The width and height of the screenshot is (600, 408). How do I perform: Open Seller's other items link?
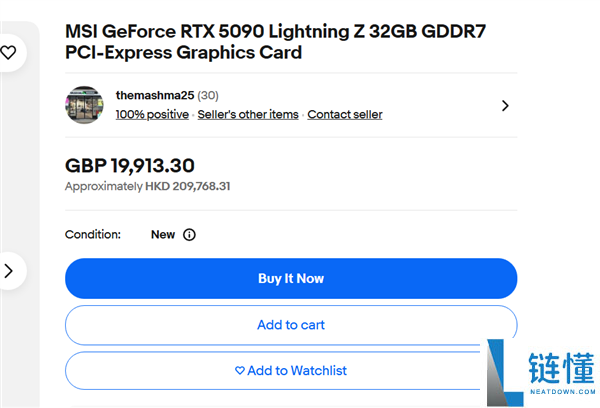[x=248, y=114]
